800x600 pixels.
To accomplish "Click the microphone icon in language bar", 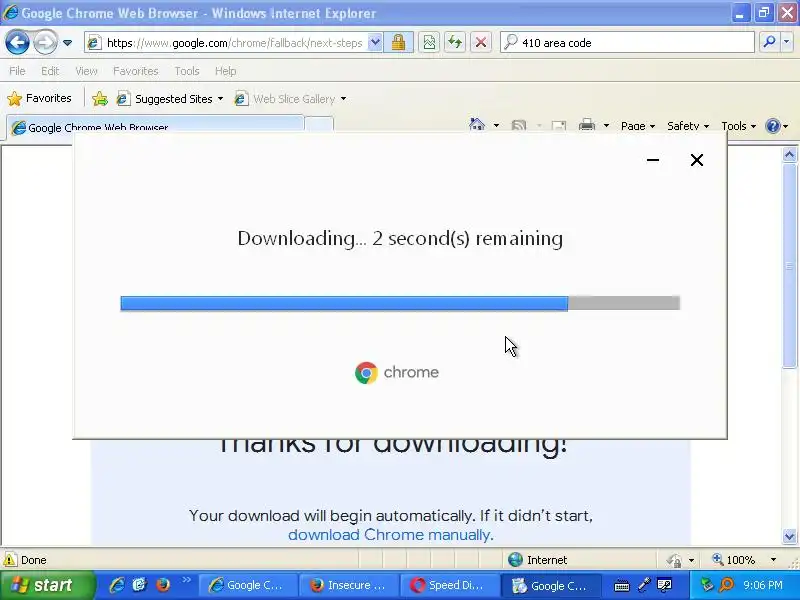I will (x=644, y=585).
